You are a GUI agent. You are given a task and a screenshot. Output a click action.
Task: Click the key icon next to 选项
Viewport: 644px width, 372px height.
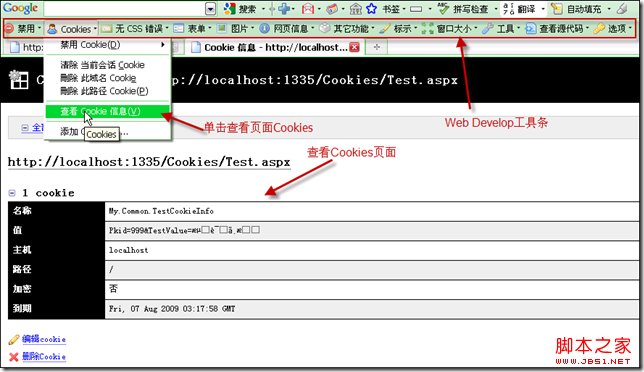(600, 28)
